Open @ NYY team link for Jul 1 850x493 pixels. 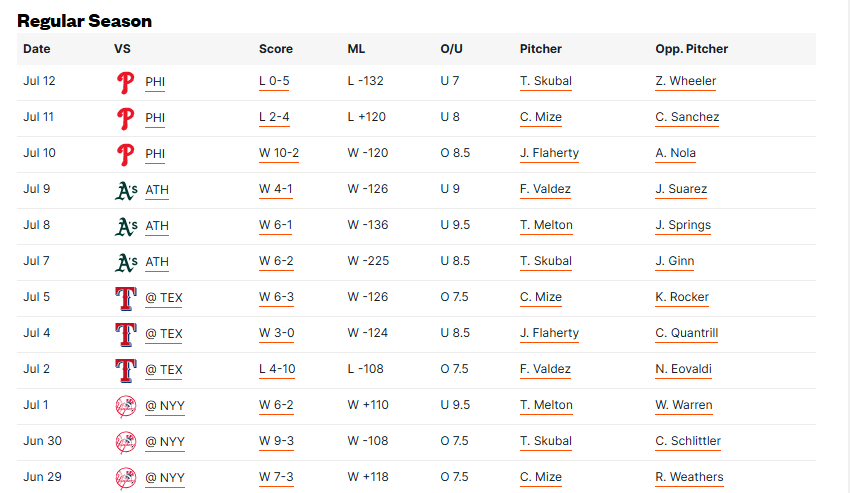pyautogui.click(x=165, y=406)
